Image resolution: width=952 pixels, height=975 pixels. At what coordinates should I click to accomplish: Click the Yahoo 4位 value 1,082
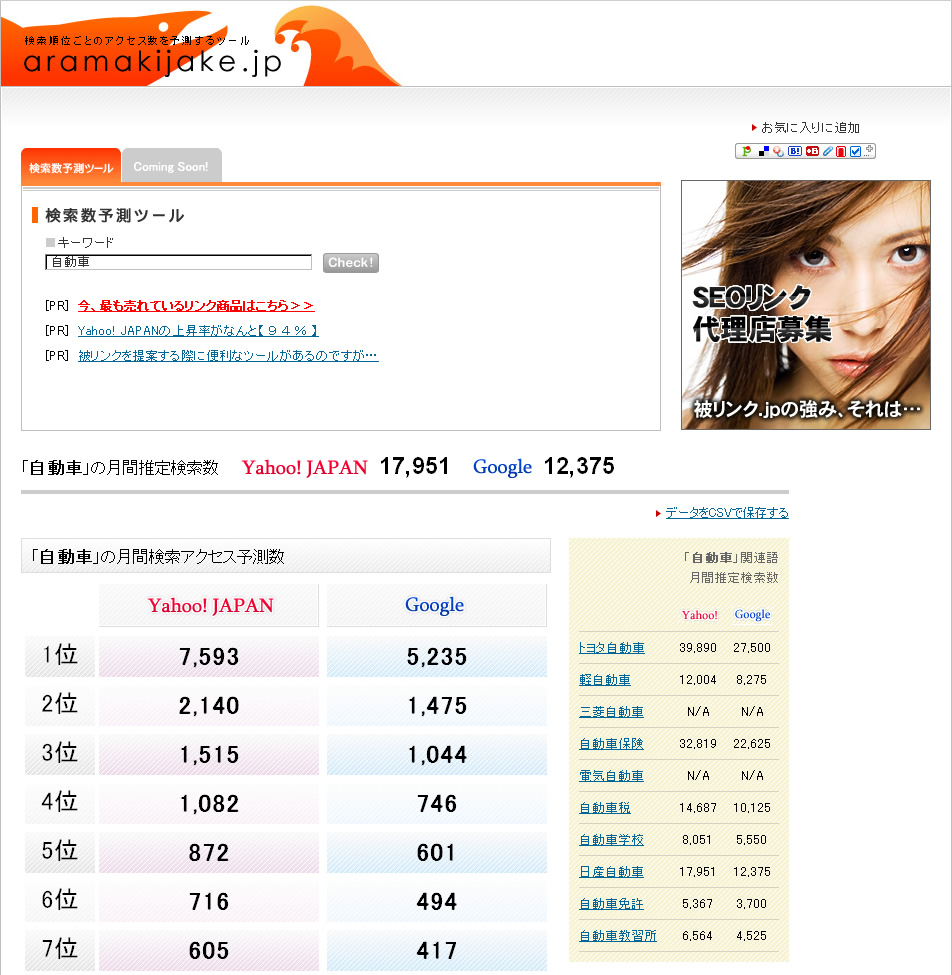tap(209, 804)
